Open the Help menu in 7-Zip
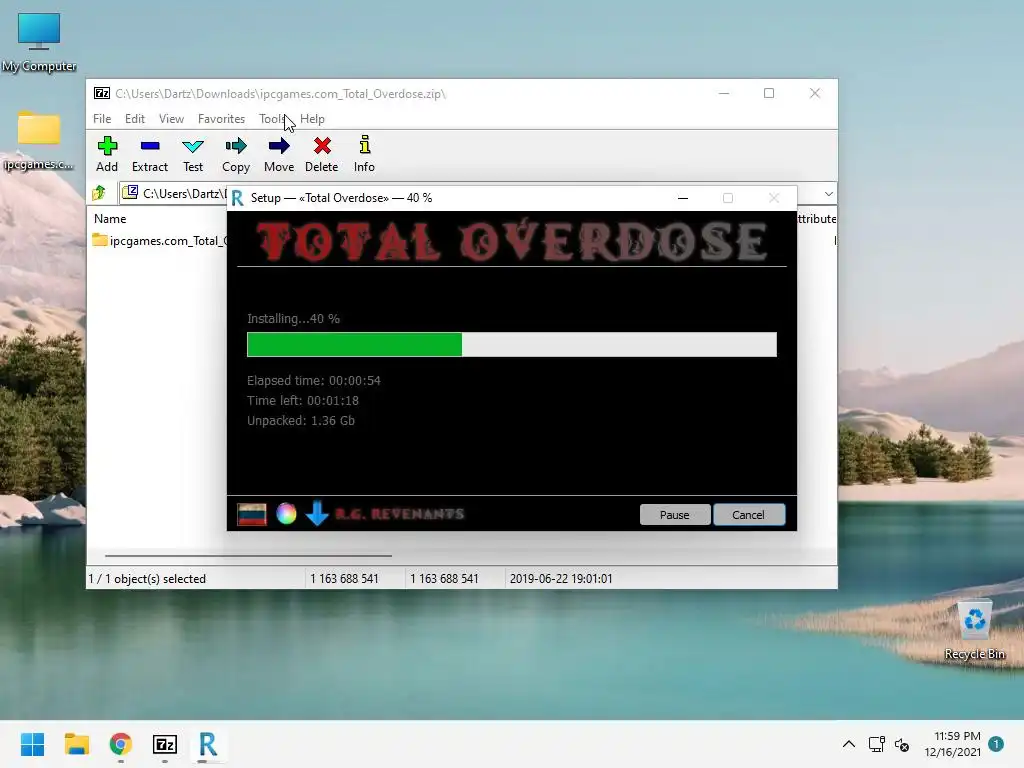This screenshot has width=1024, height=768. 312,119
